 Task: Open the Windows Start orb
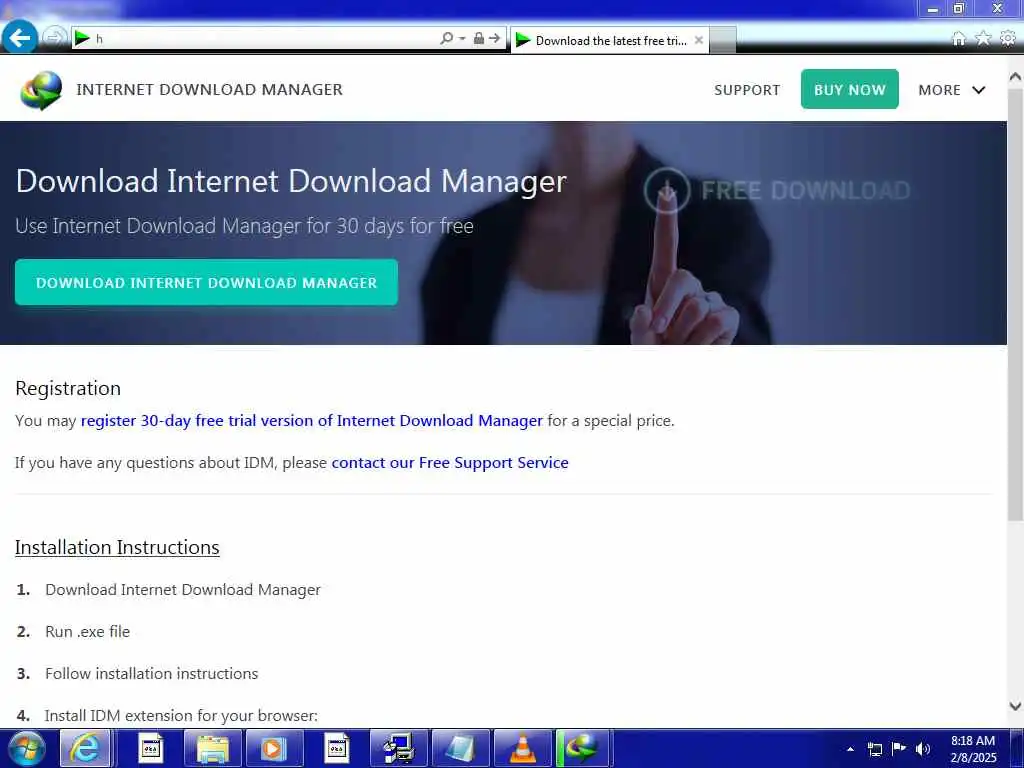pyautogui.click(x=26, y=748)
